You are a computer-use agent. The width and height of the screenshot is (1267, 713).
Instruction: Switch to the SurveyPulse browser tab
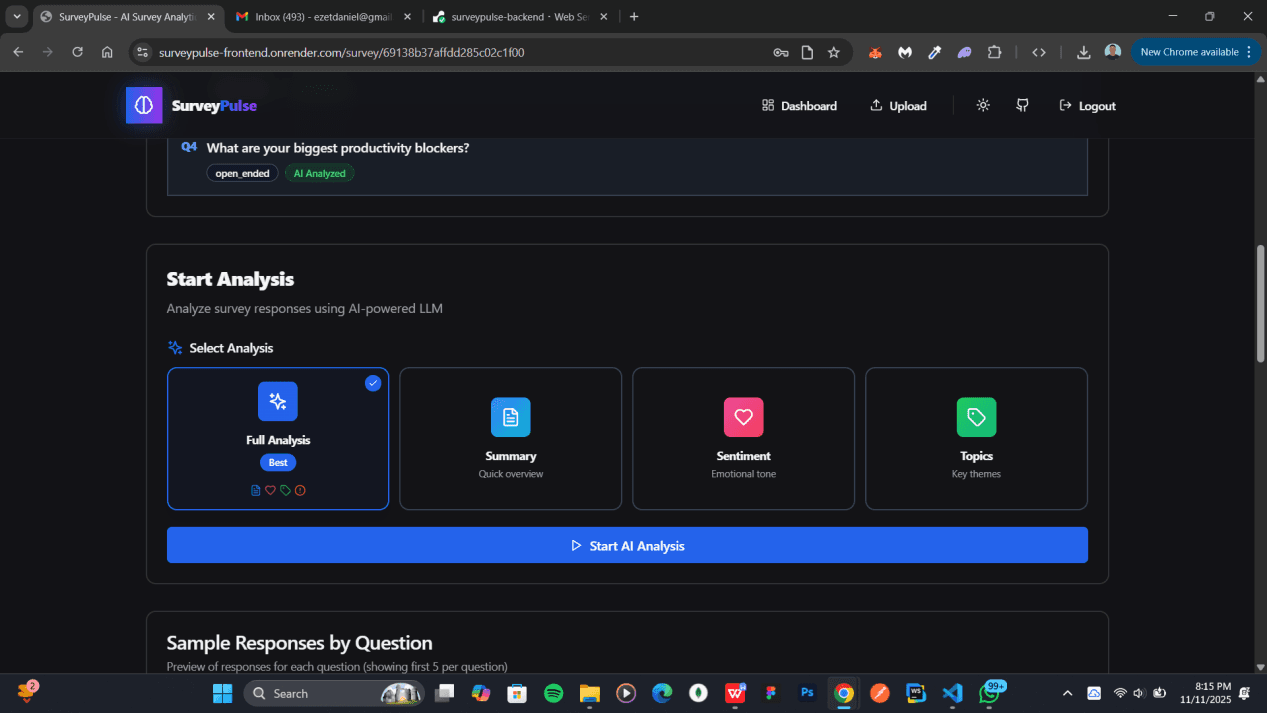pos(127,17)
